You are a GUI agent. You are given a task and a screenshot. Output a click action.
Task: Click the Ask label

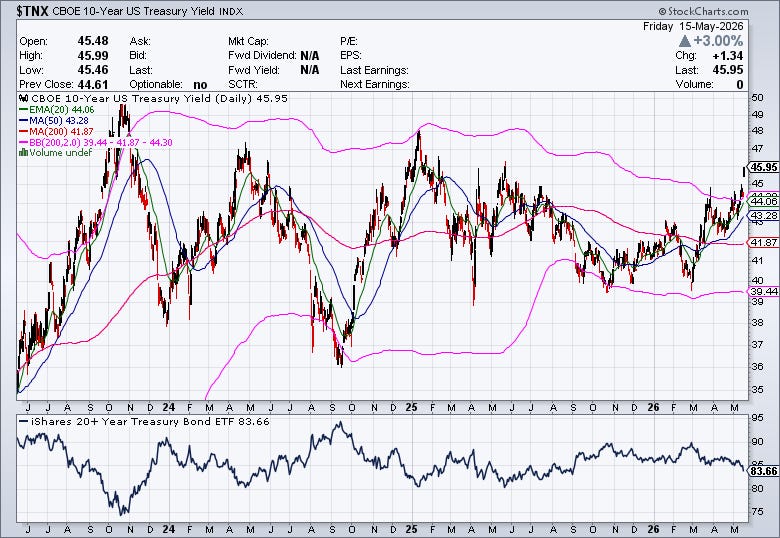(140, 41)
